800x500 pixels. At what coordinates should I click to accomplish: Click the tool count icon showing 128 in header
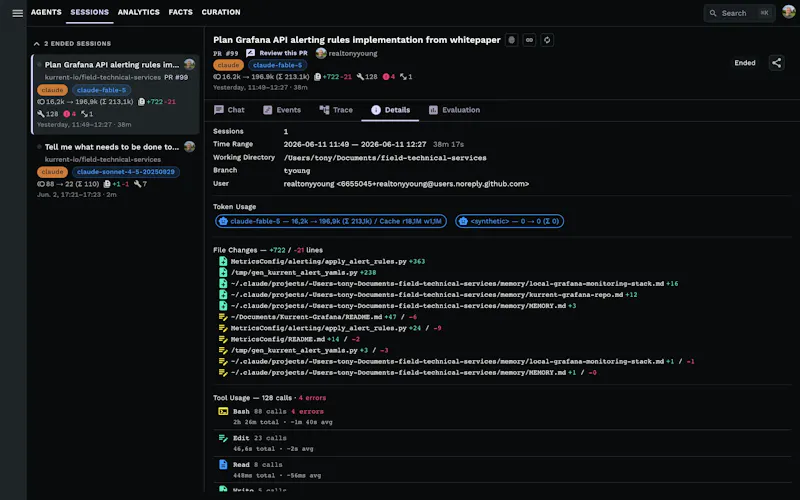(360, 77)
